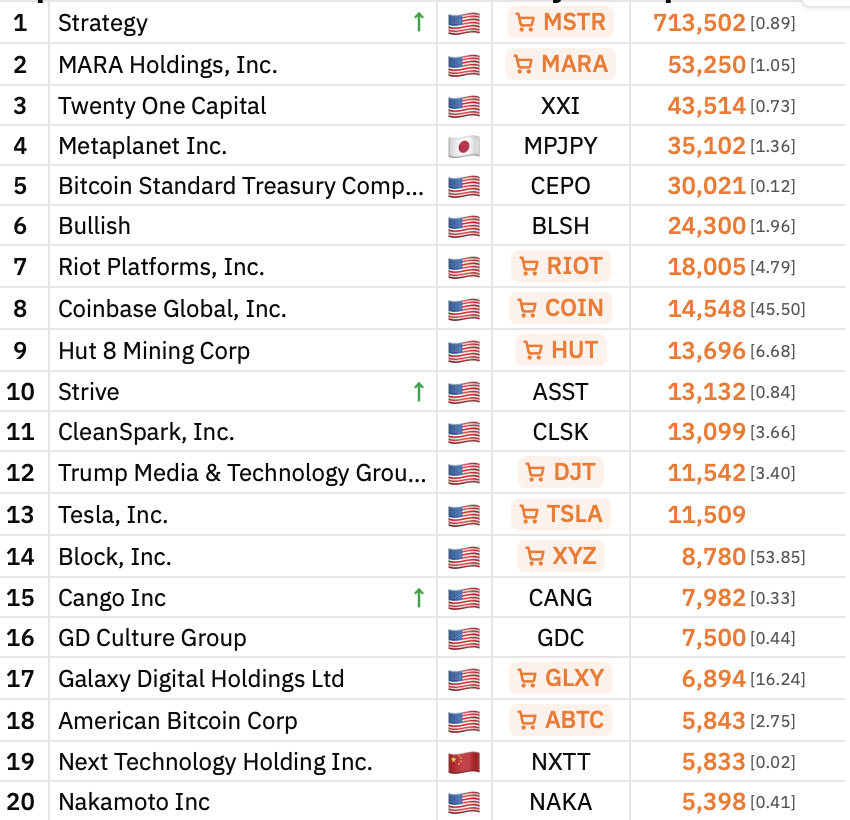This screenshot has height=820, width=850.
Task: Click the cart icon next to HUT
Action: (532, 350)
